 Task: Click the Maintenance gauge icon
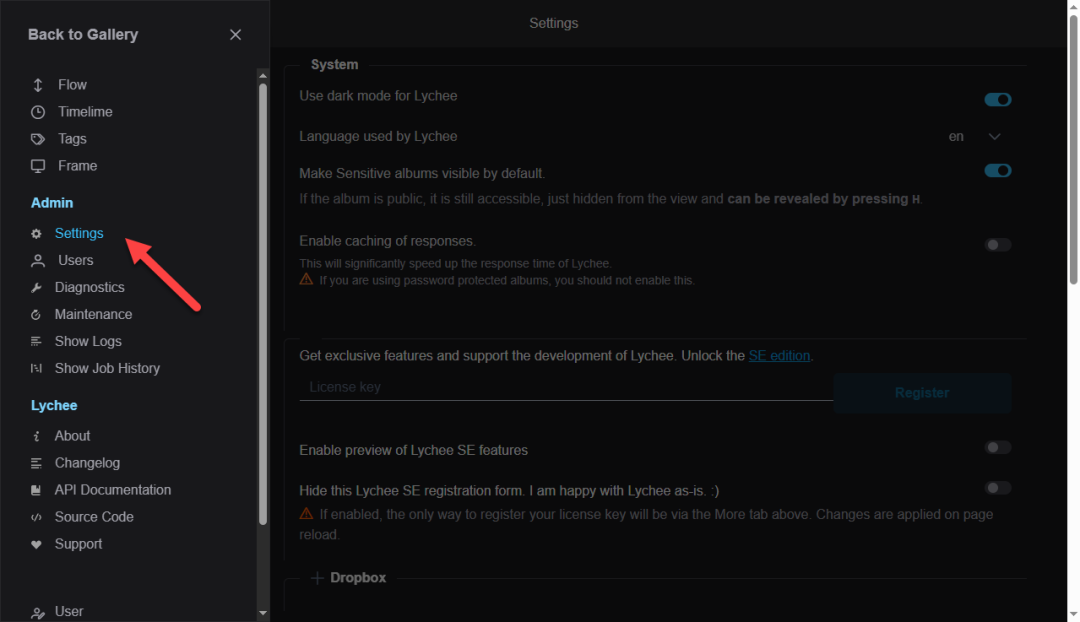(37, 315)
